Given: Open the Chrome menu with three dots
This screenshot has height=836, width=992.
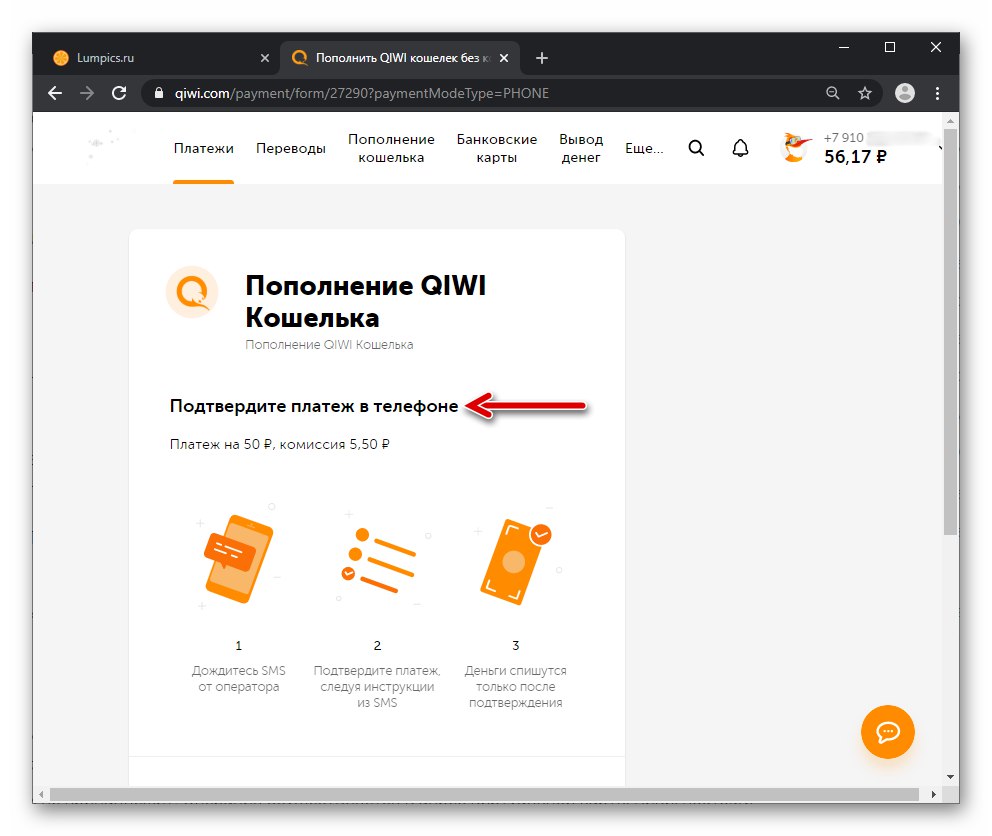Looking at the screenshot, I should pos(937,93).
